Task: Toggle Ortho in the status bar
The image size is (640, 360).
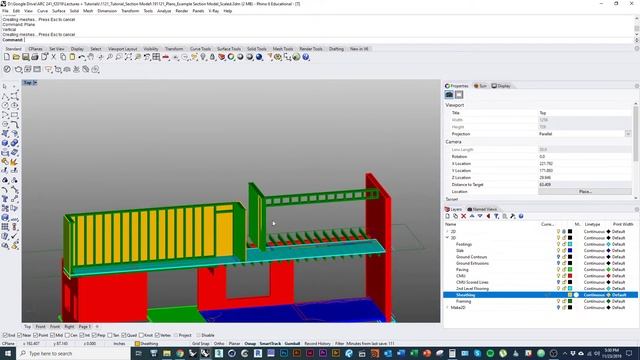Action: pyautogui.click(x=219, y=344)
